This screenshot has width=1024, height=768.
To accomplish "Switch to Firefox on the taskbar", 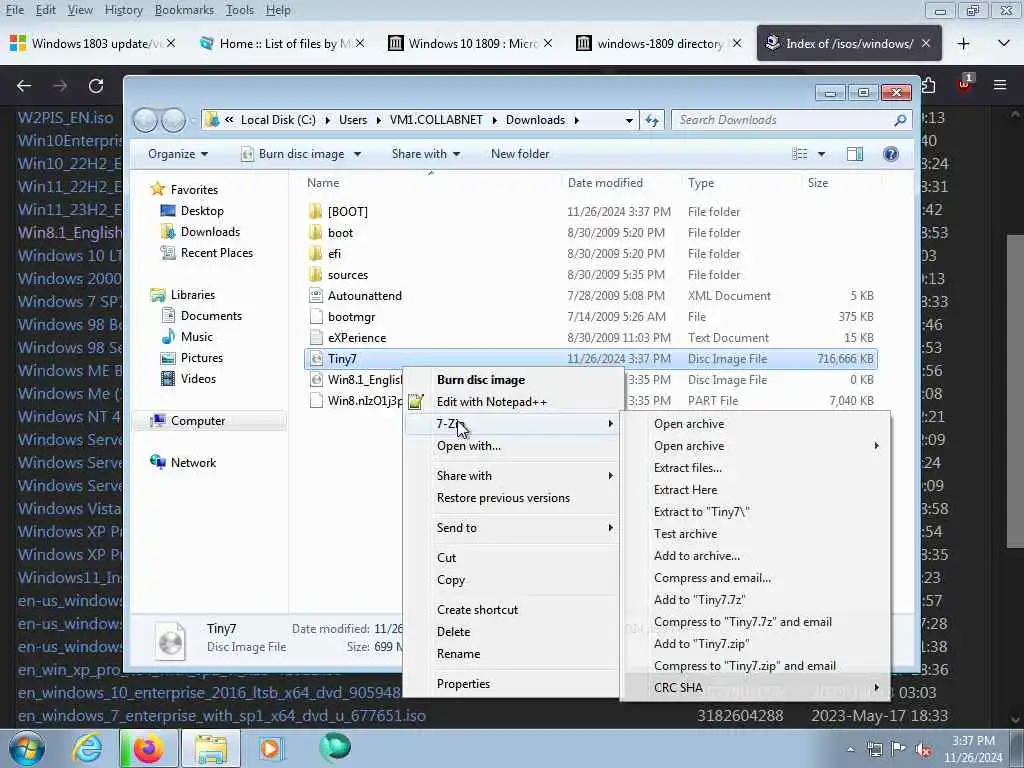I will (148, 748).
